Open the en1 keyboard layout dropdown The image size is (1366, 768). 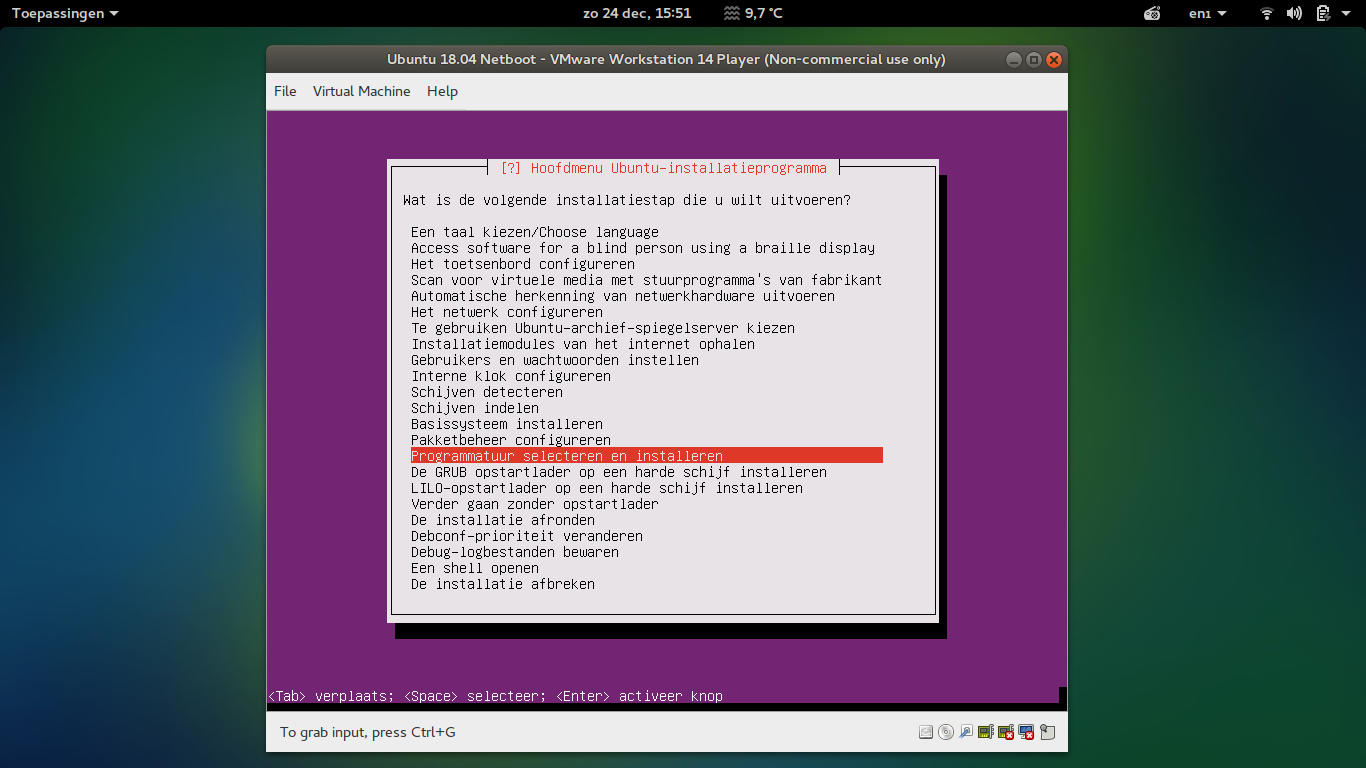click(1206, 13)
